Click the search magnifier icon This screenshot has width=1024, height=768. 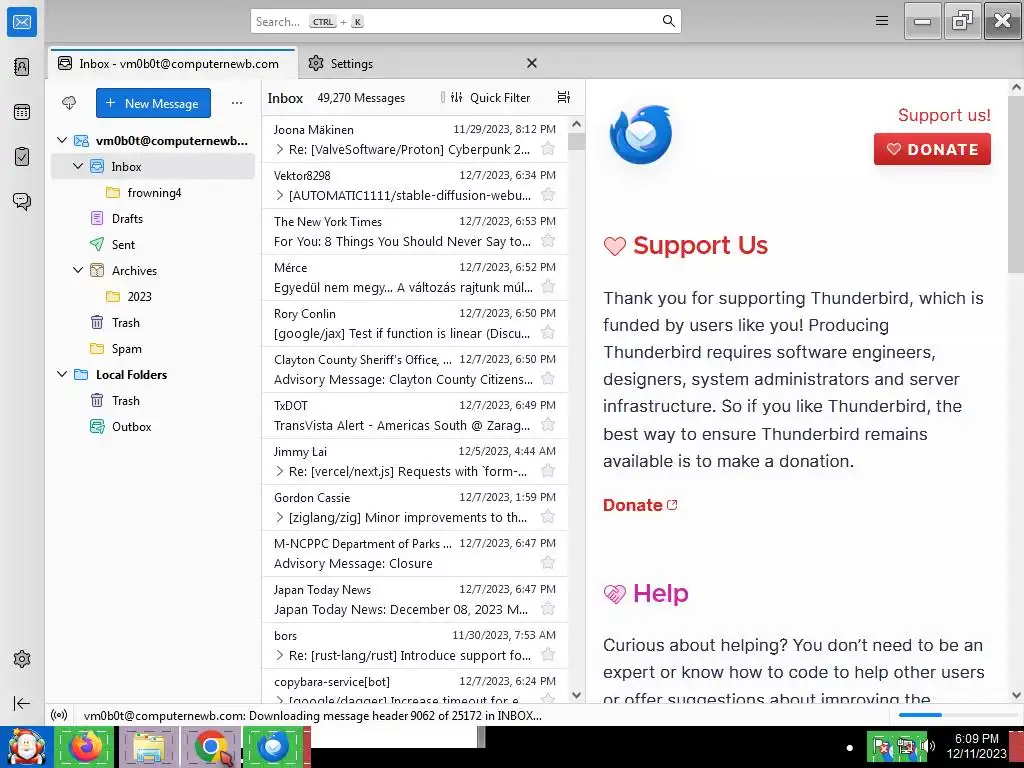(669, 21)
